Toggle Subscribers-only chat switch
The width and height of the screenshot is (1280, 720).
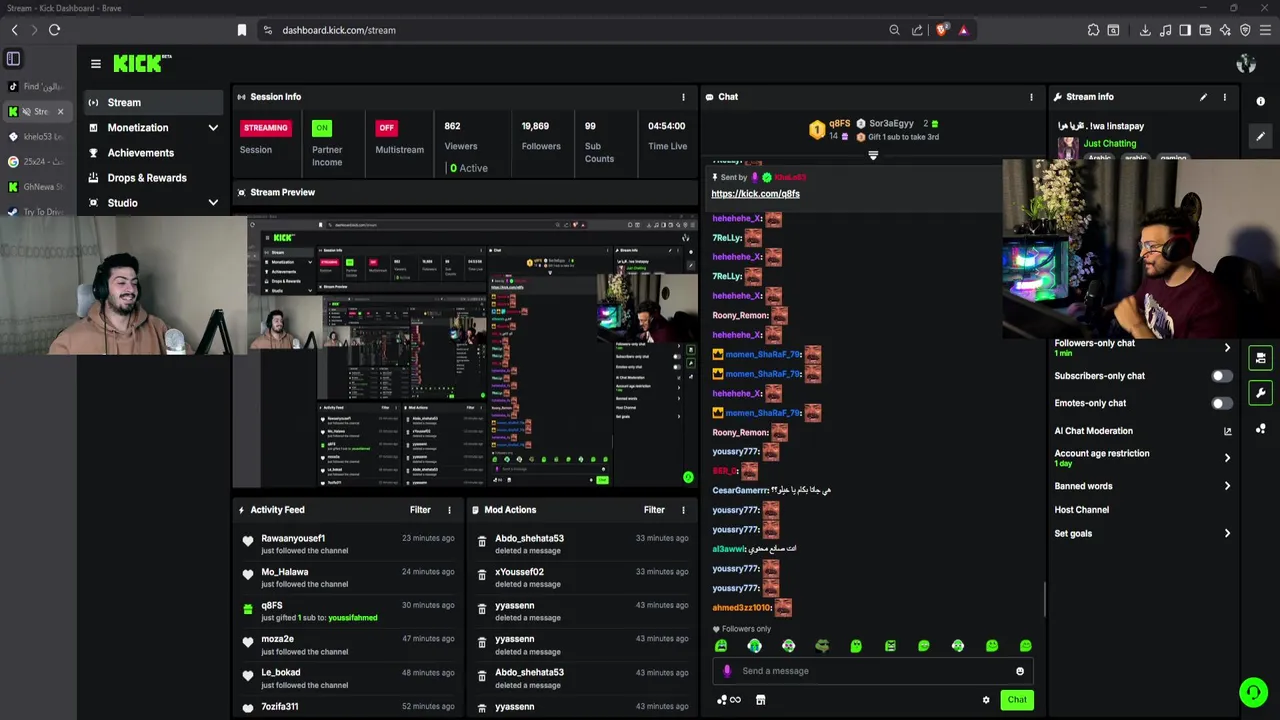pos(1222,376)
